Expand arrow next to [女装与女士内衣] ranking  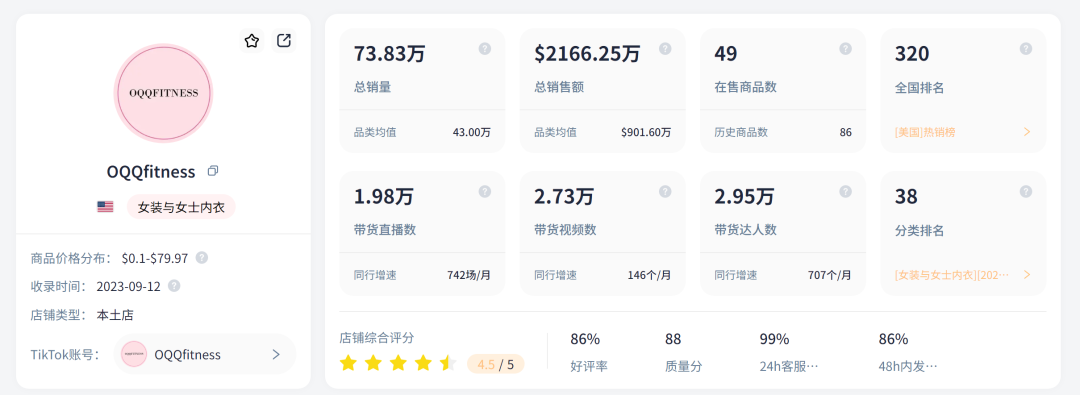(1027, 274)
